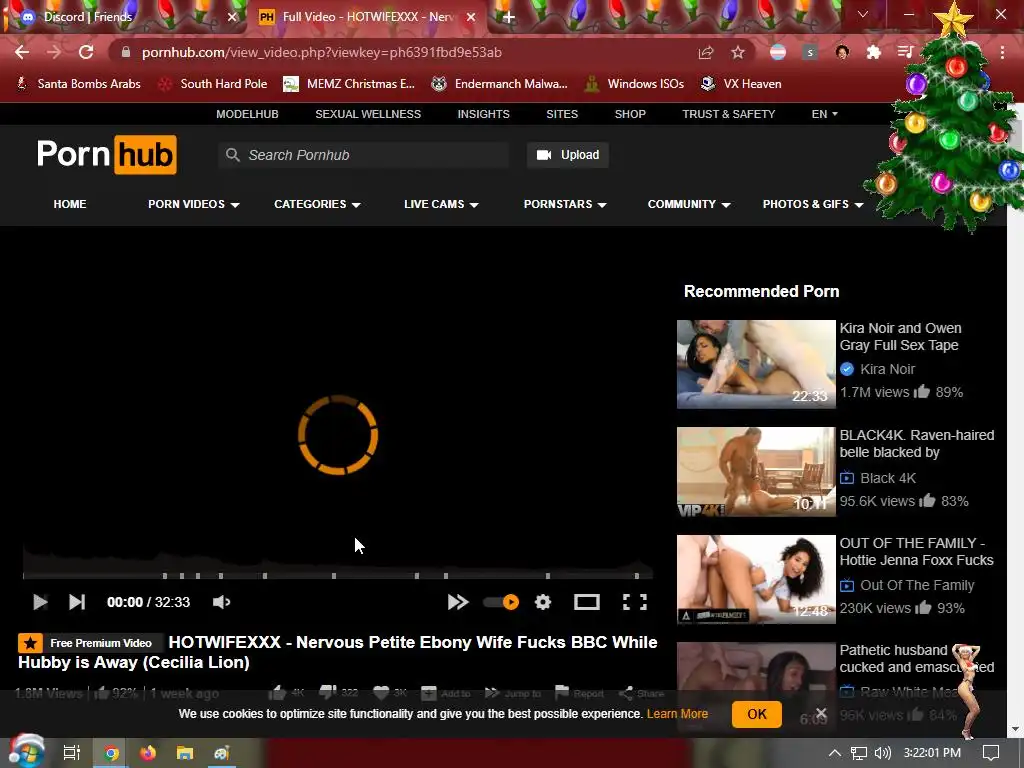Expand the Categories dropdown menu

coord(317,204)
